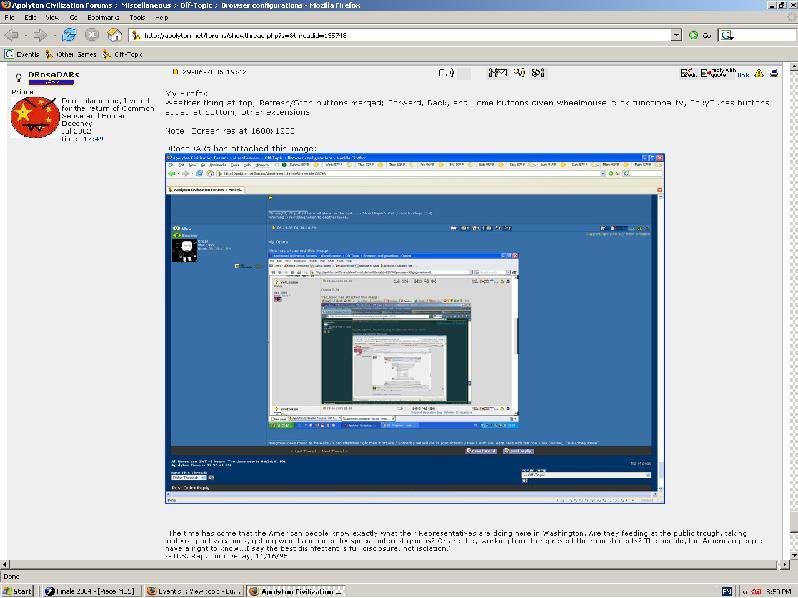Click the attached screenshot image in the post
This screenshot has height=598, width=798.
point(413,330)
